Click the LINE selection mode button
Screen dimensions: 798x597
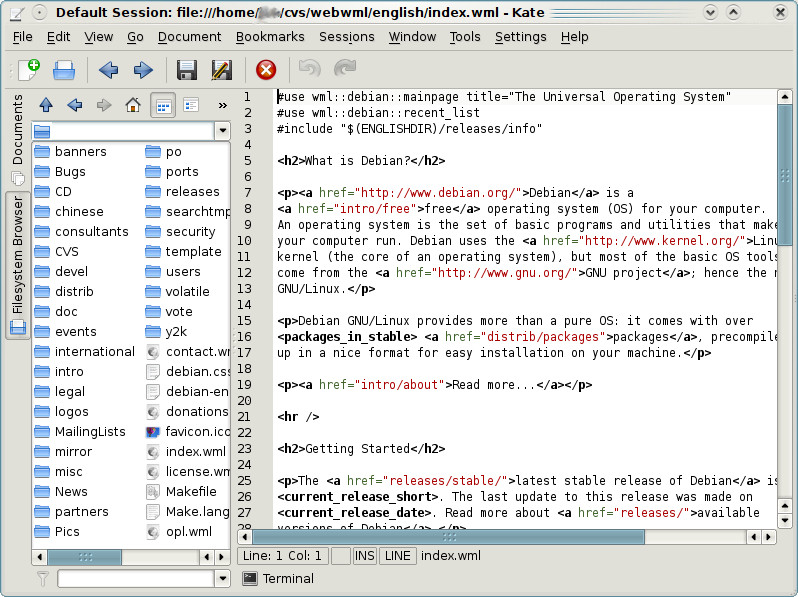pos(397,555)
